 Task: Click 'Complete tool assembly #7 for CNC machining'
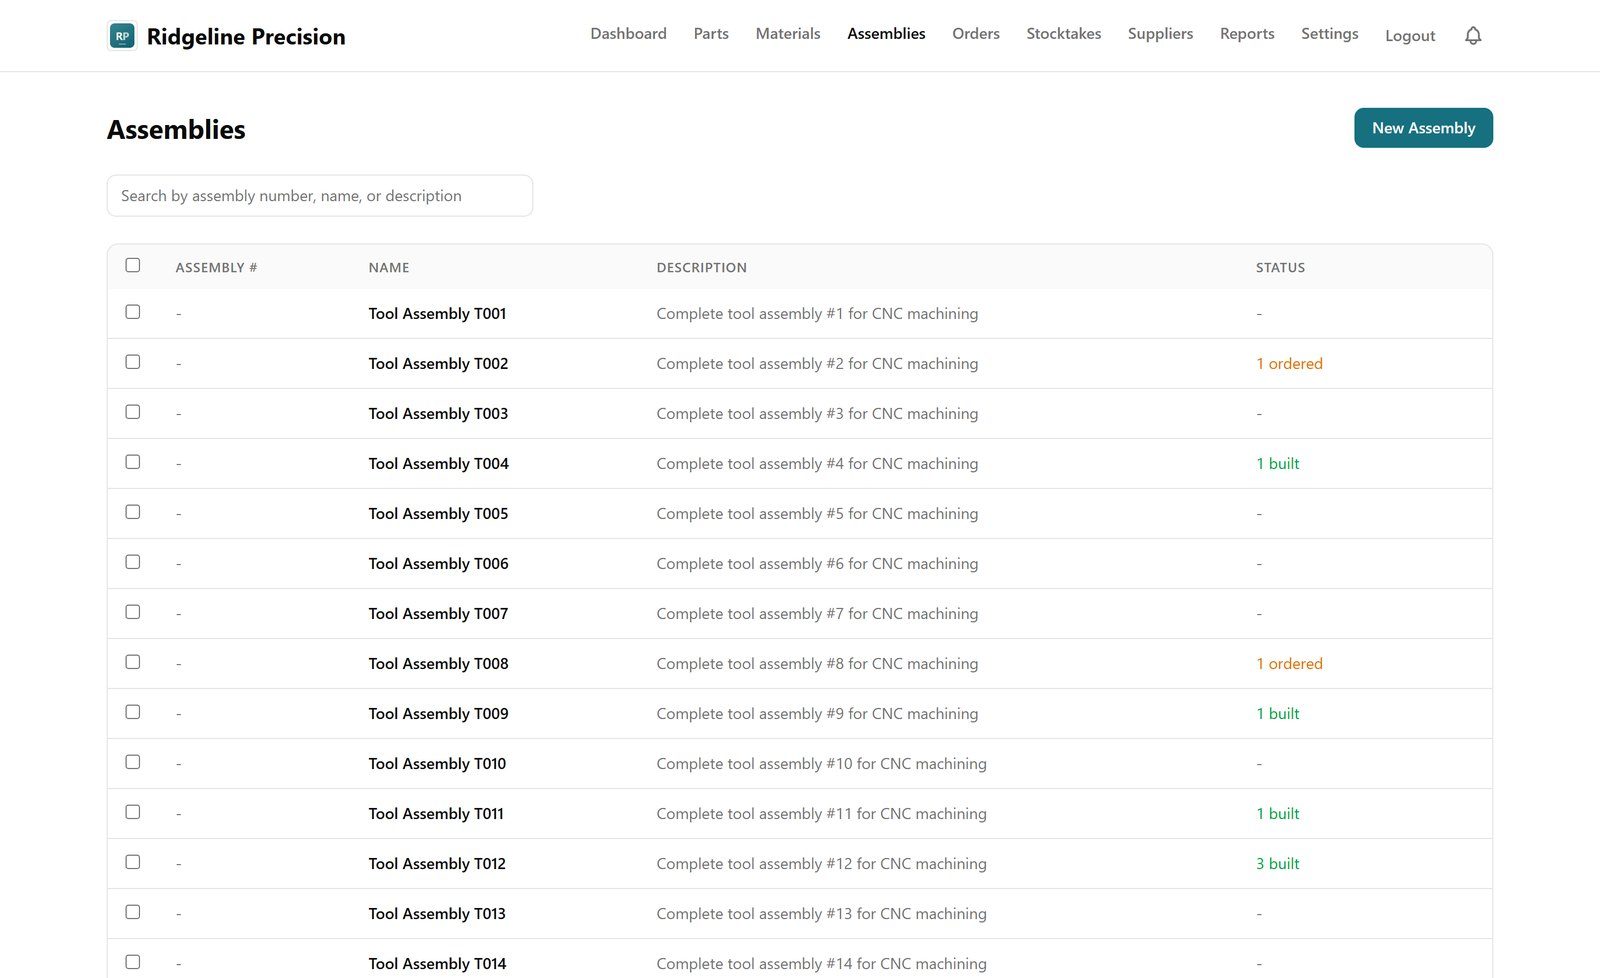(817, 614)
